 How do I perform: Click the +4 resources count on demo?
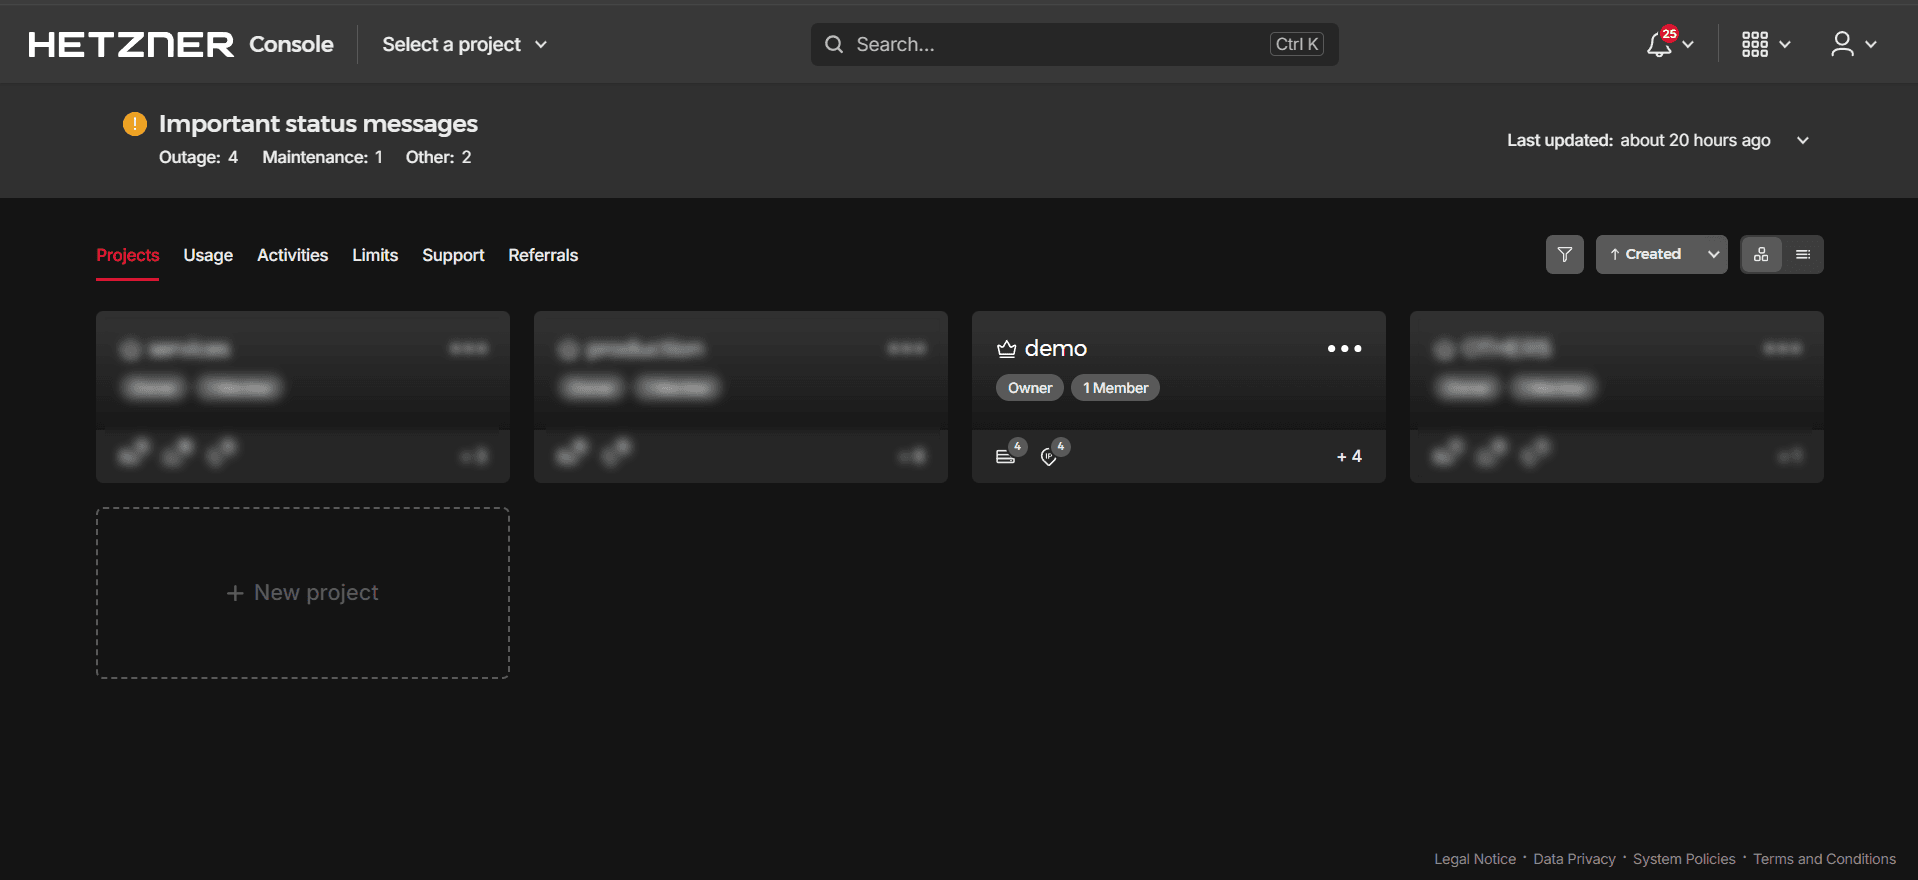1349,456
